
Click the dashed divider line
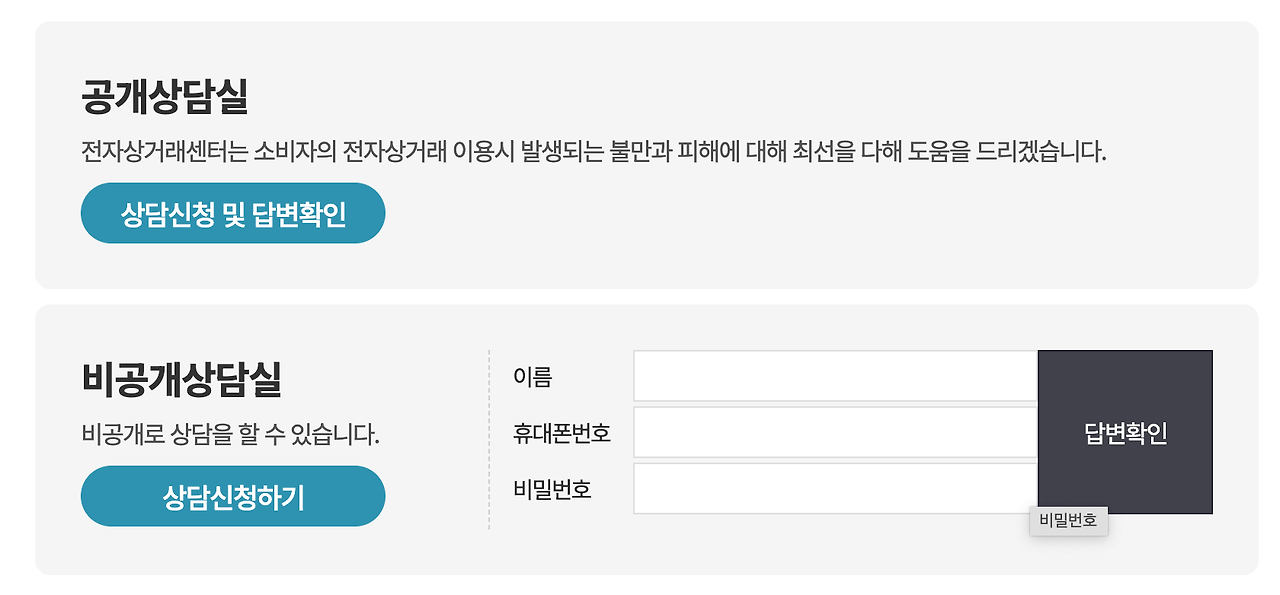(x=489, y=435)
